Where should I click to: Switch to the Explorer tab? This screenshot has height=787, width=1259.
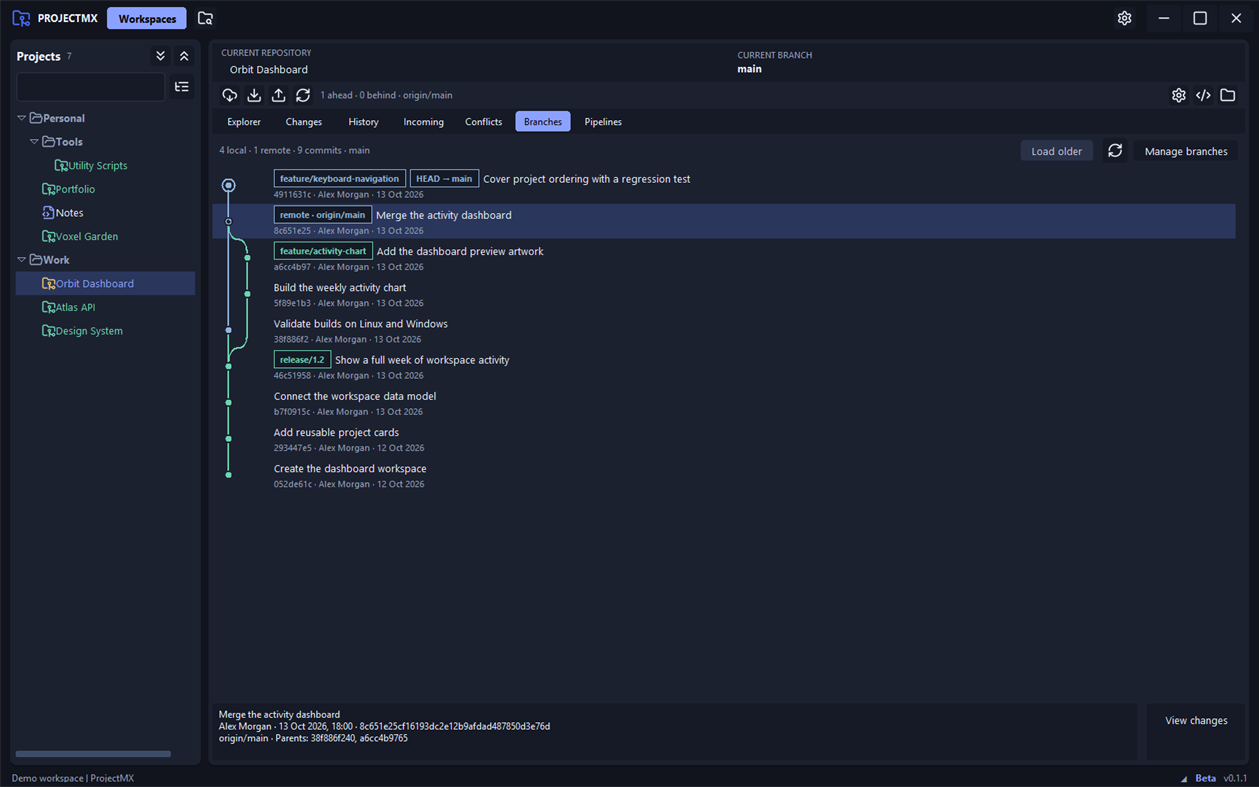[244, 122]
